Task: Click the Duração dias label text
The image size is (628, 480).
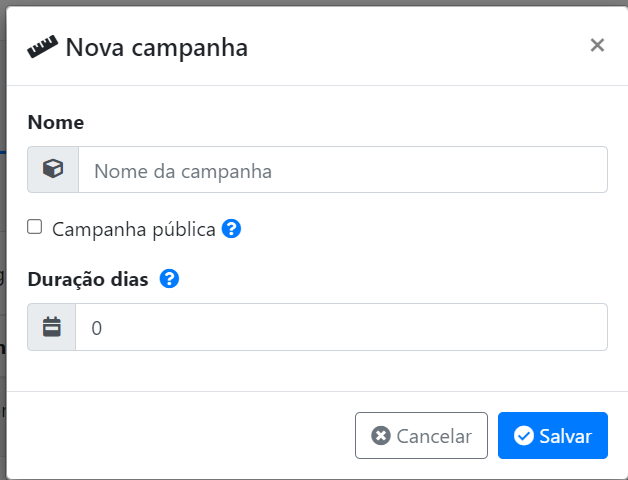Action: coord(88,279)
